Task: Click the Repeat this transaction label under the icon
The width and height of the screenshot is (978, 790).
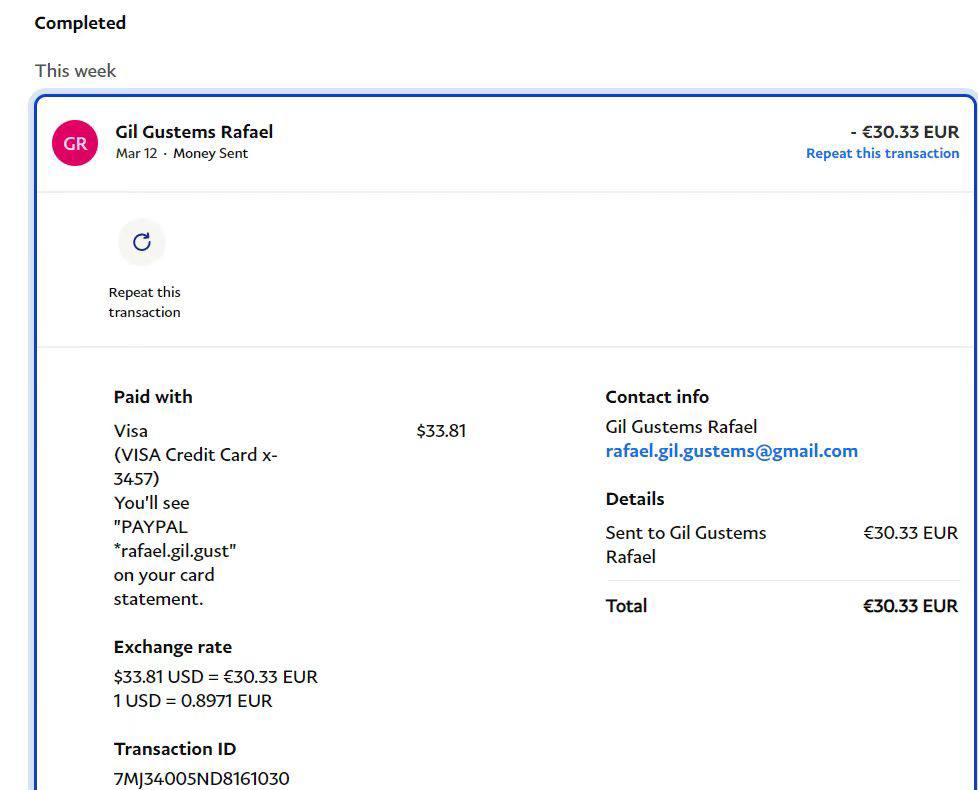Action: (x=145, y=302)
